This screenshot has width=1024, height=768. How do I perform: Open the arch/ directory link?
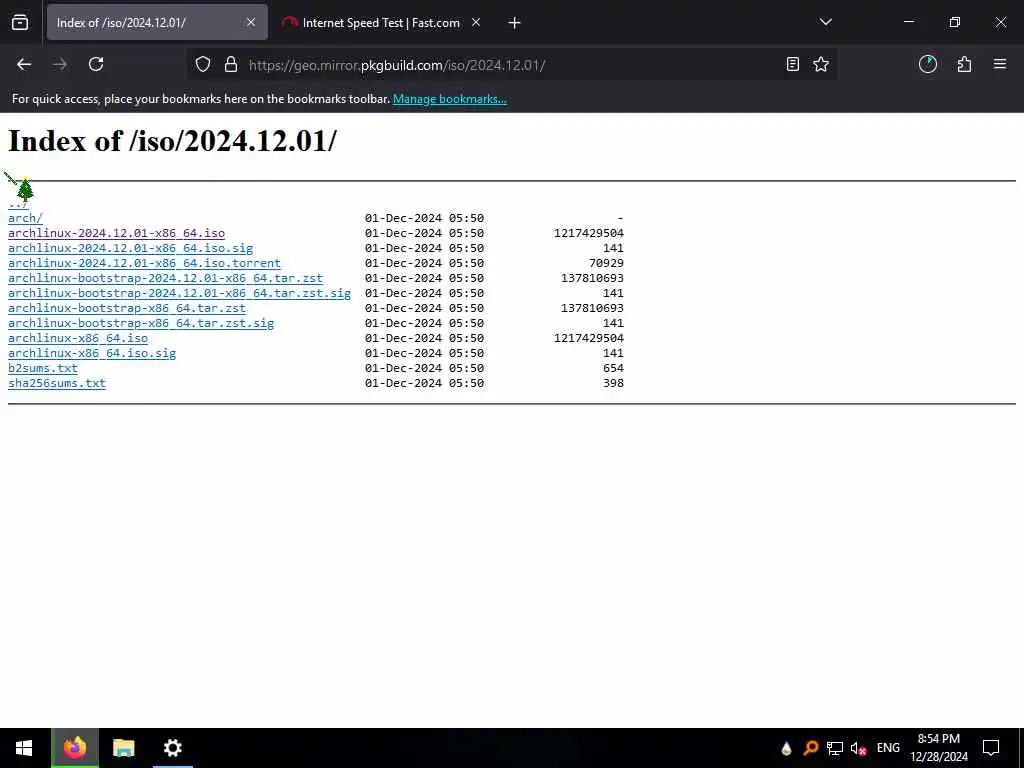tap(25, 218)
